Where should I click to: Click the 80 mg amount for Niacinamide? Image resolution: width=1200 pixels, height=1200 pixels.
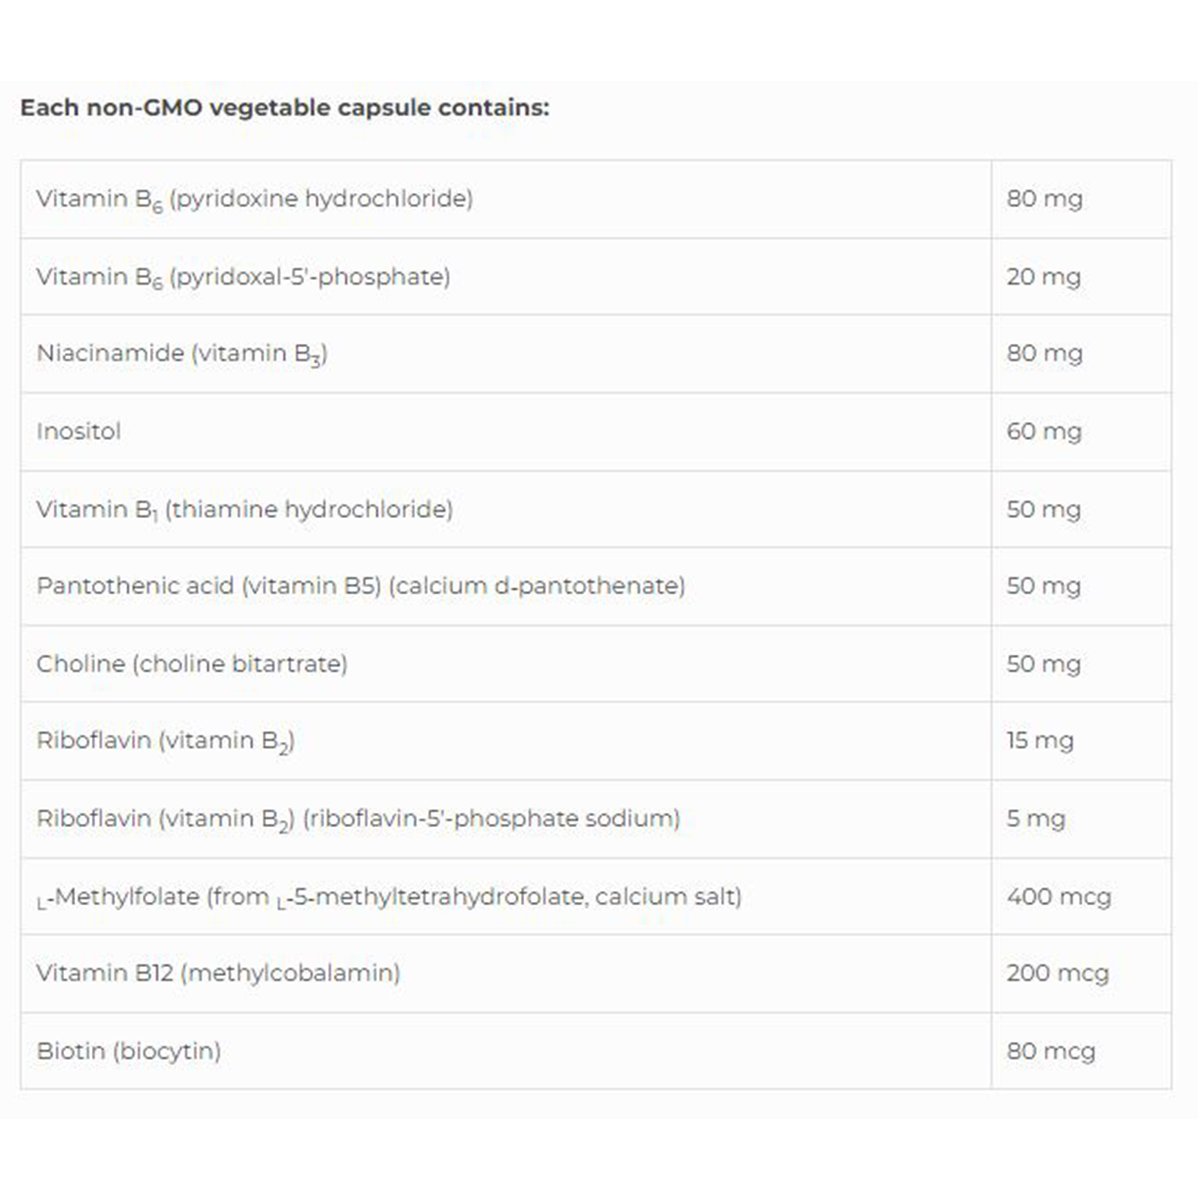pos(1044,354)
